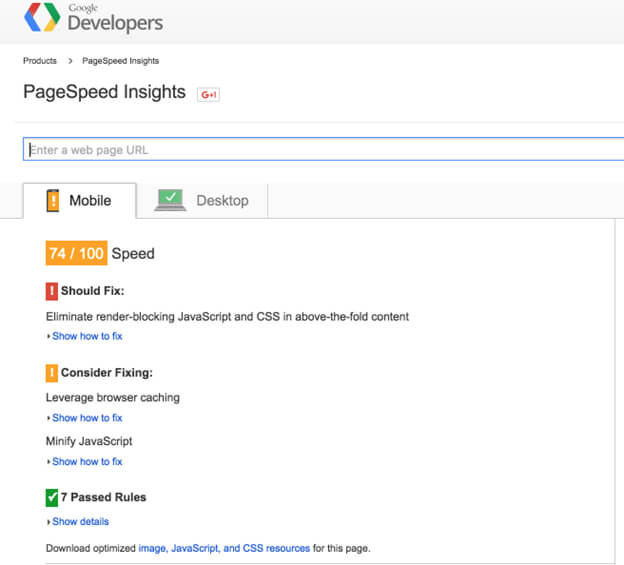Viewport: 624px width, 565px height.
Task: Click the Consider Fixing: heading
Action: pos(107,373)
